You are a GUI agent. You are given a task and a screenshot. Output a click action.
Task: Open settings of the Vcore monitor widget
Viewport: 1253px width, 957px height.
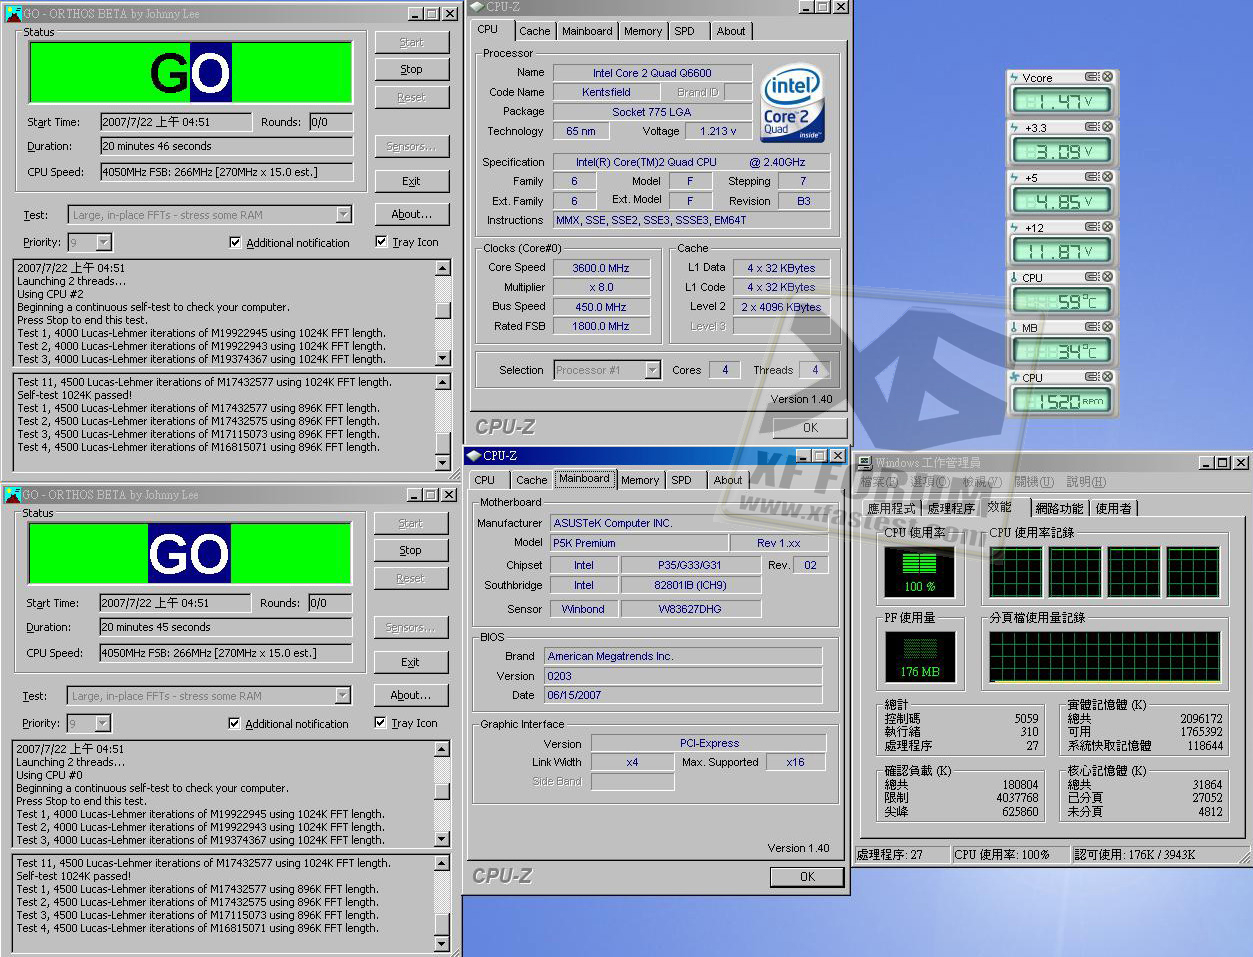pos(1092,77)
